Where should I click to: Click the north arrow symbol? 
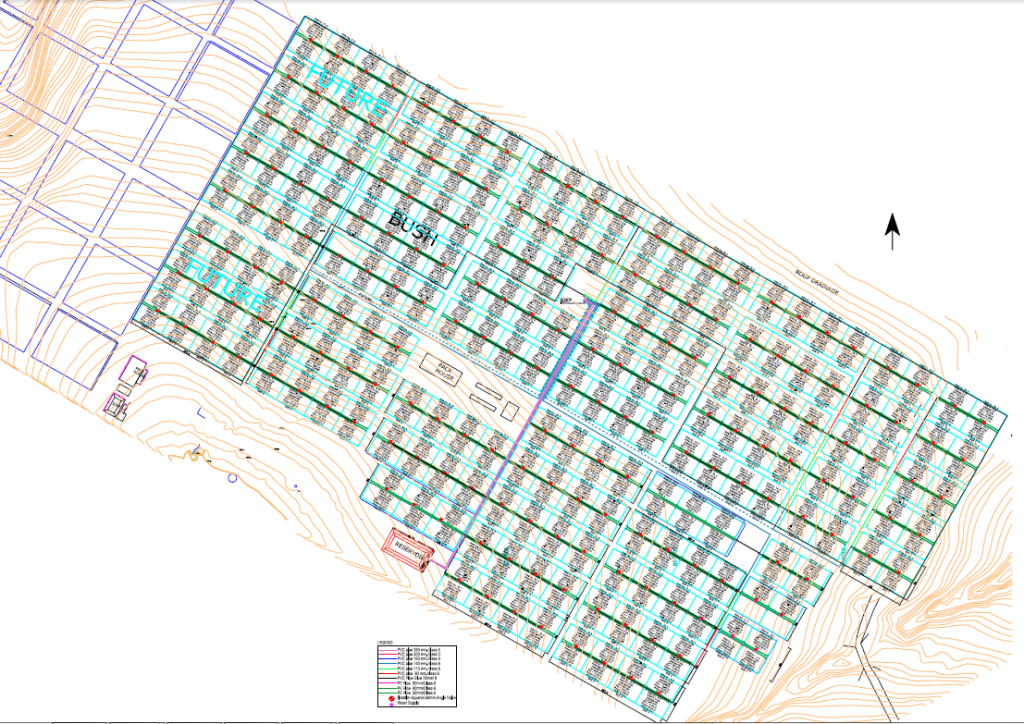click(x=891, y=232)
